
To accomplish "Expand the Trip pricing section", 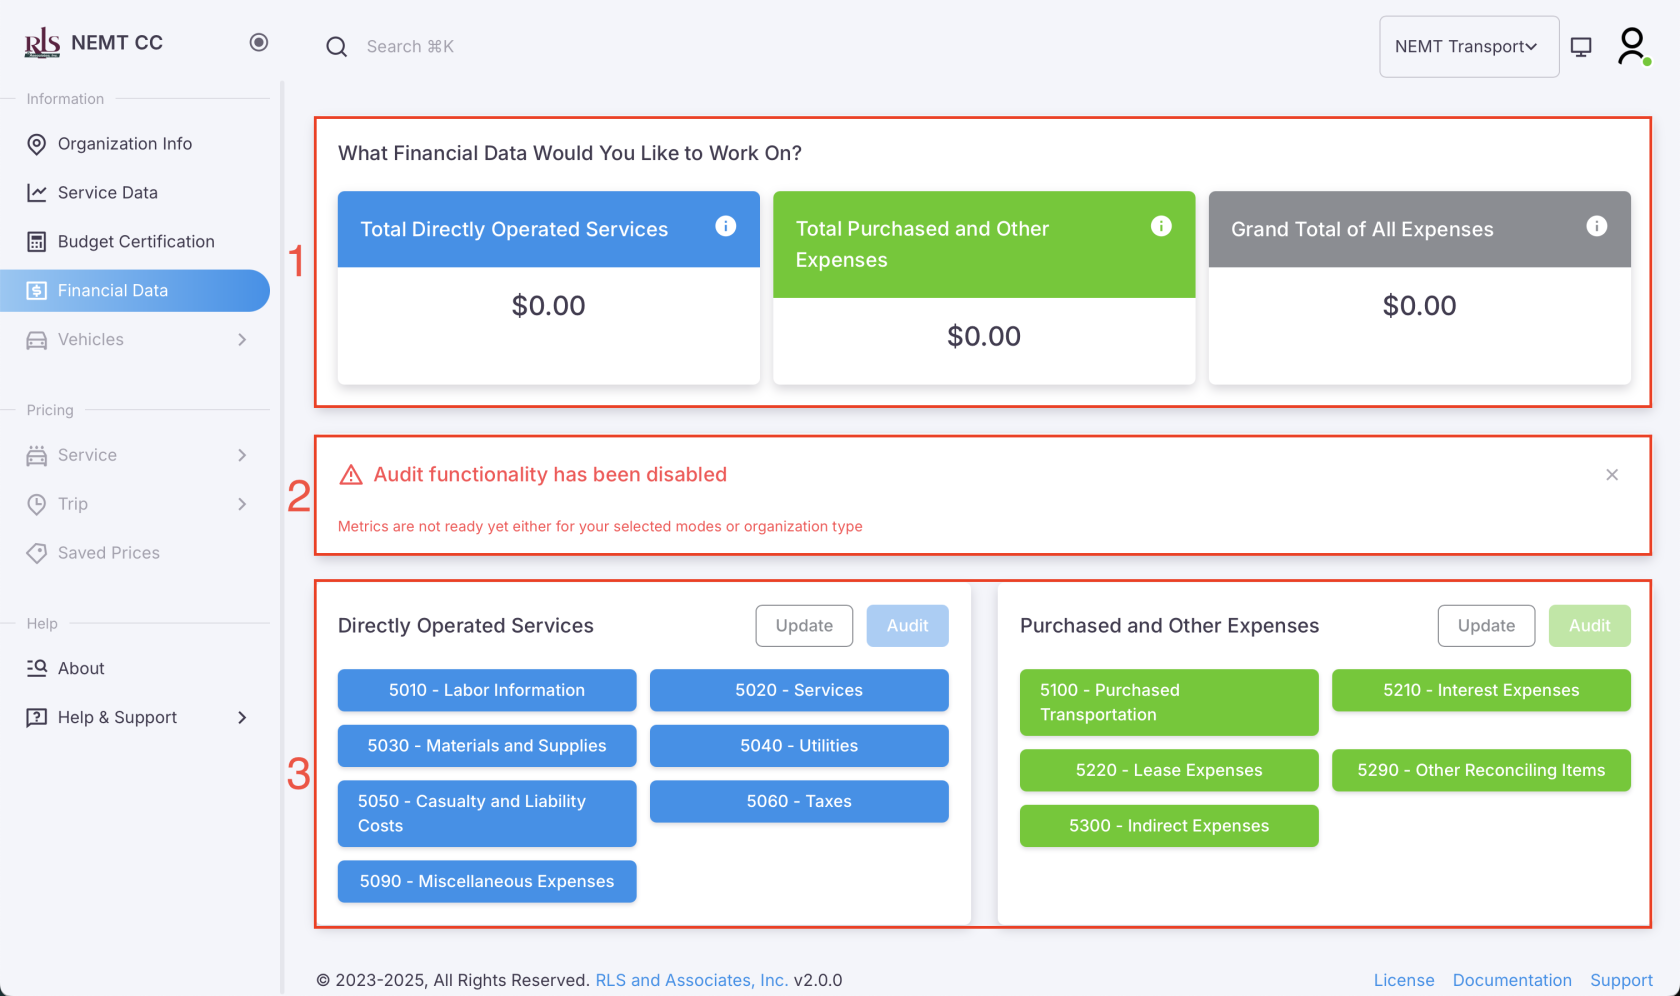I will 135,504.
